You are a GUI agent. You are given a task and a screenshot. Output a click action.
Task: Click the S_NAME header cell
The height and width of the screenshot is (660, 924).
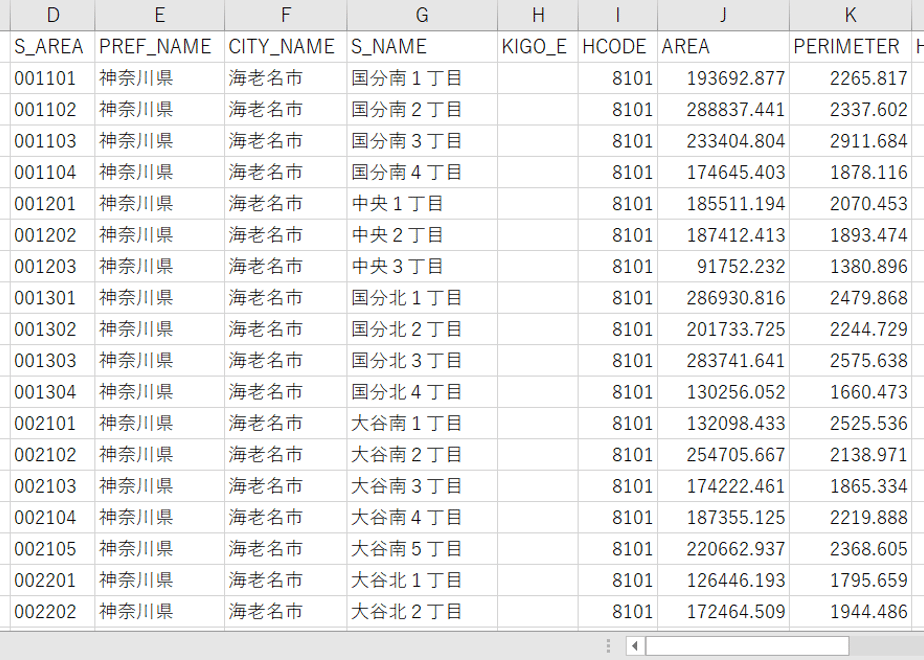pyautogui.click(x=422, y=47)
